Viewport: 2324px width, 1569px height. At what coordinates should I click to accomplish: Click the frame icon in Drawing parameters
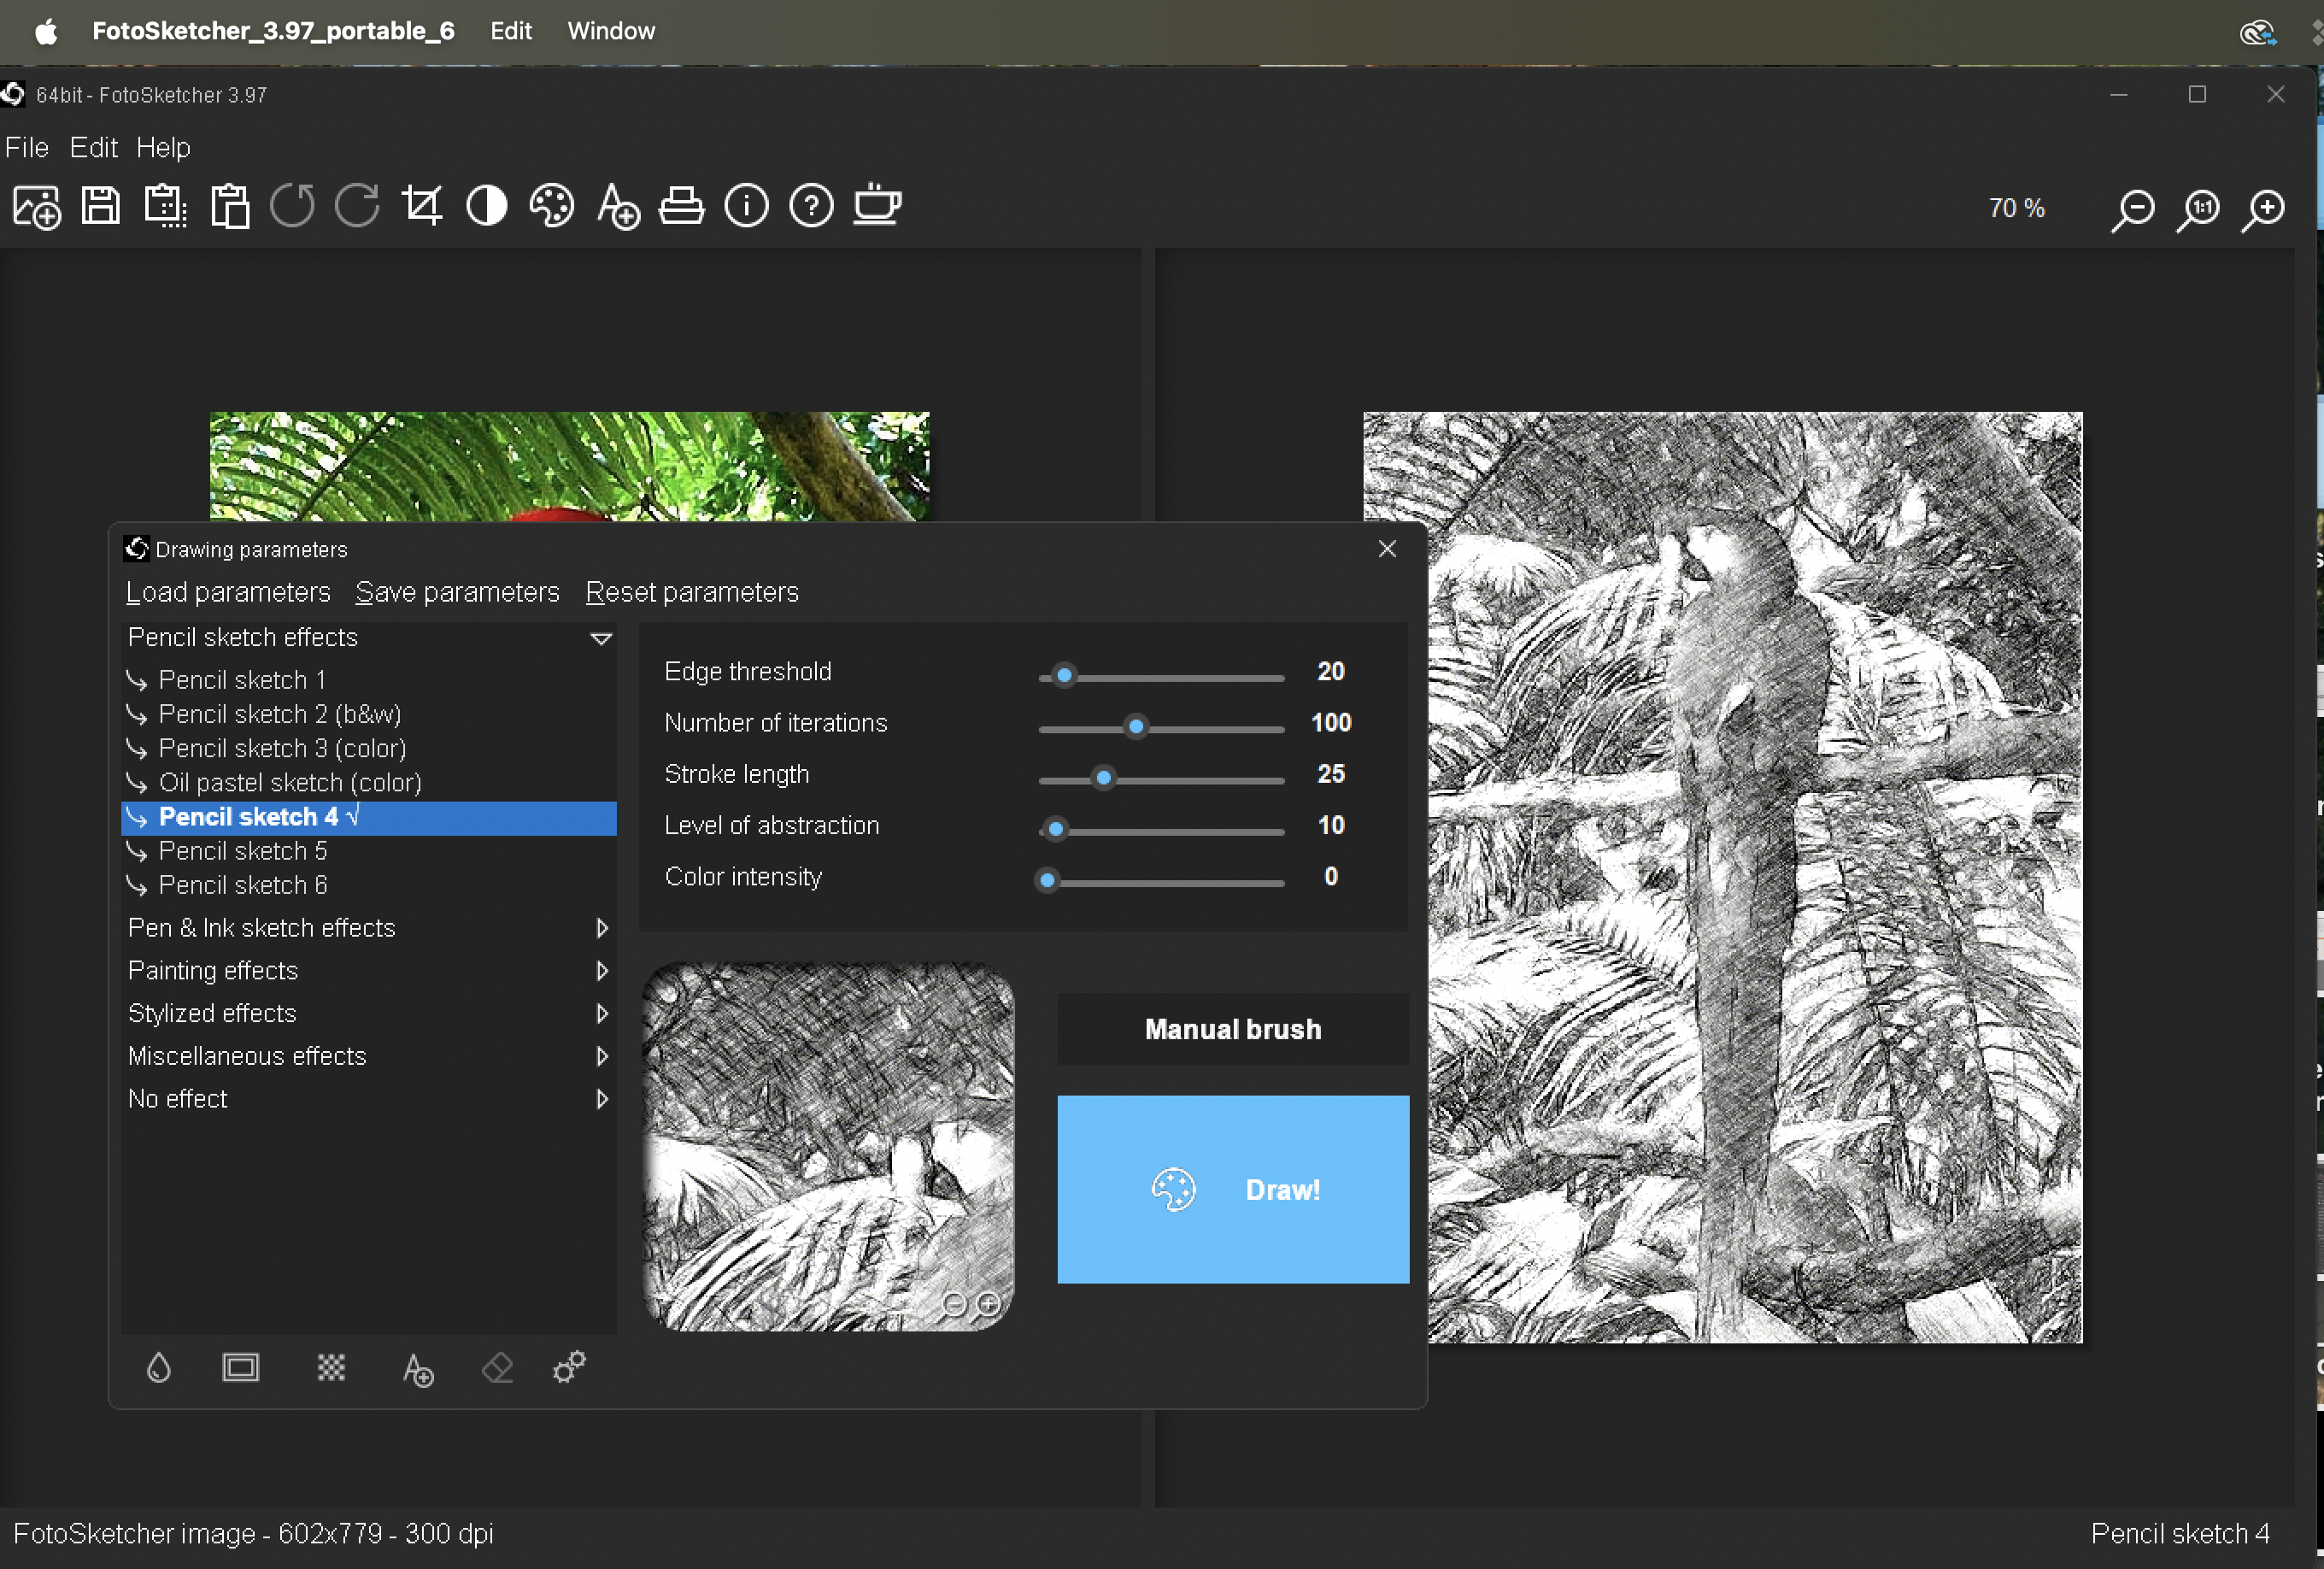tap(240, 1368)
